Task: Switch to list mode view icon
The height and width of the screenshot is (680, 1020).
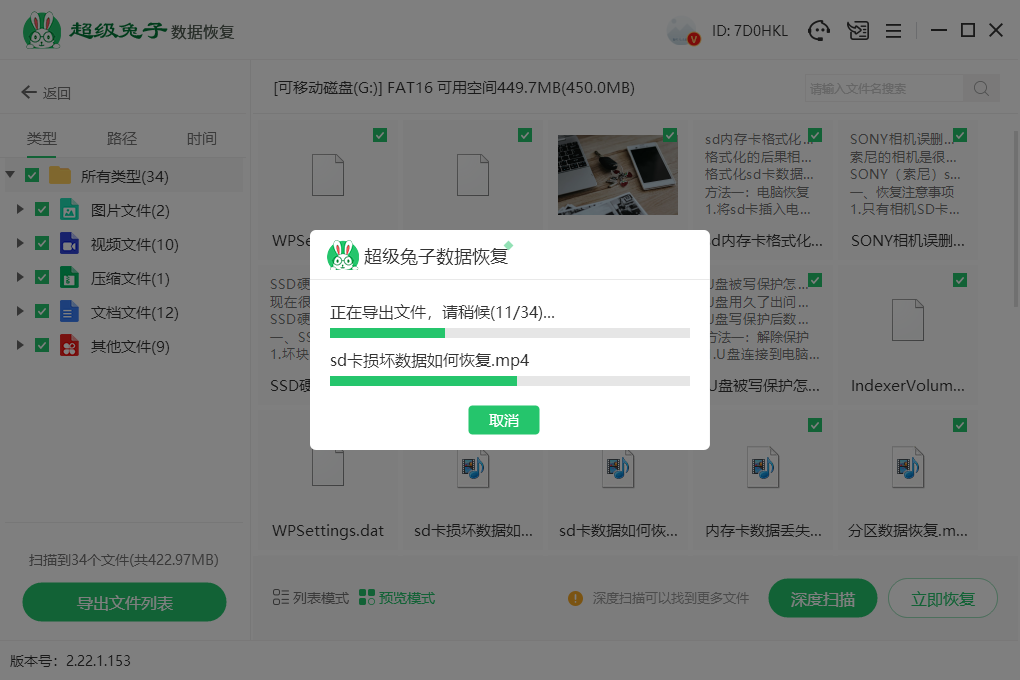Action: (x=281, y=598)
